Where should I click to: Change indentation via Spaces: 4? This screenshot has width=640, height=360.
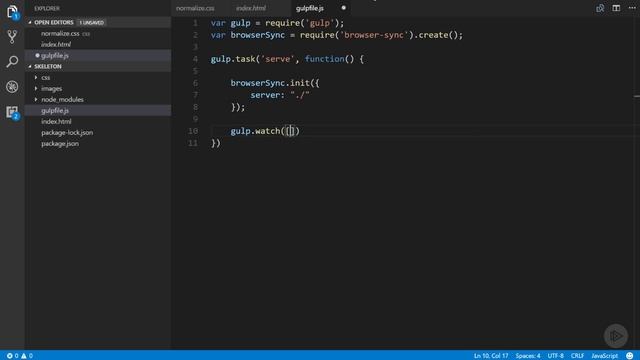pyautogui.click(x=528, y=356)
